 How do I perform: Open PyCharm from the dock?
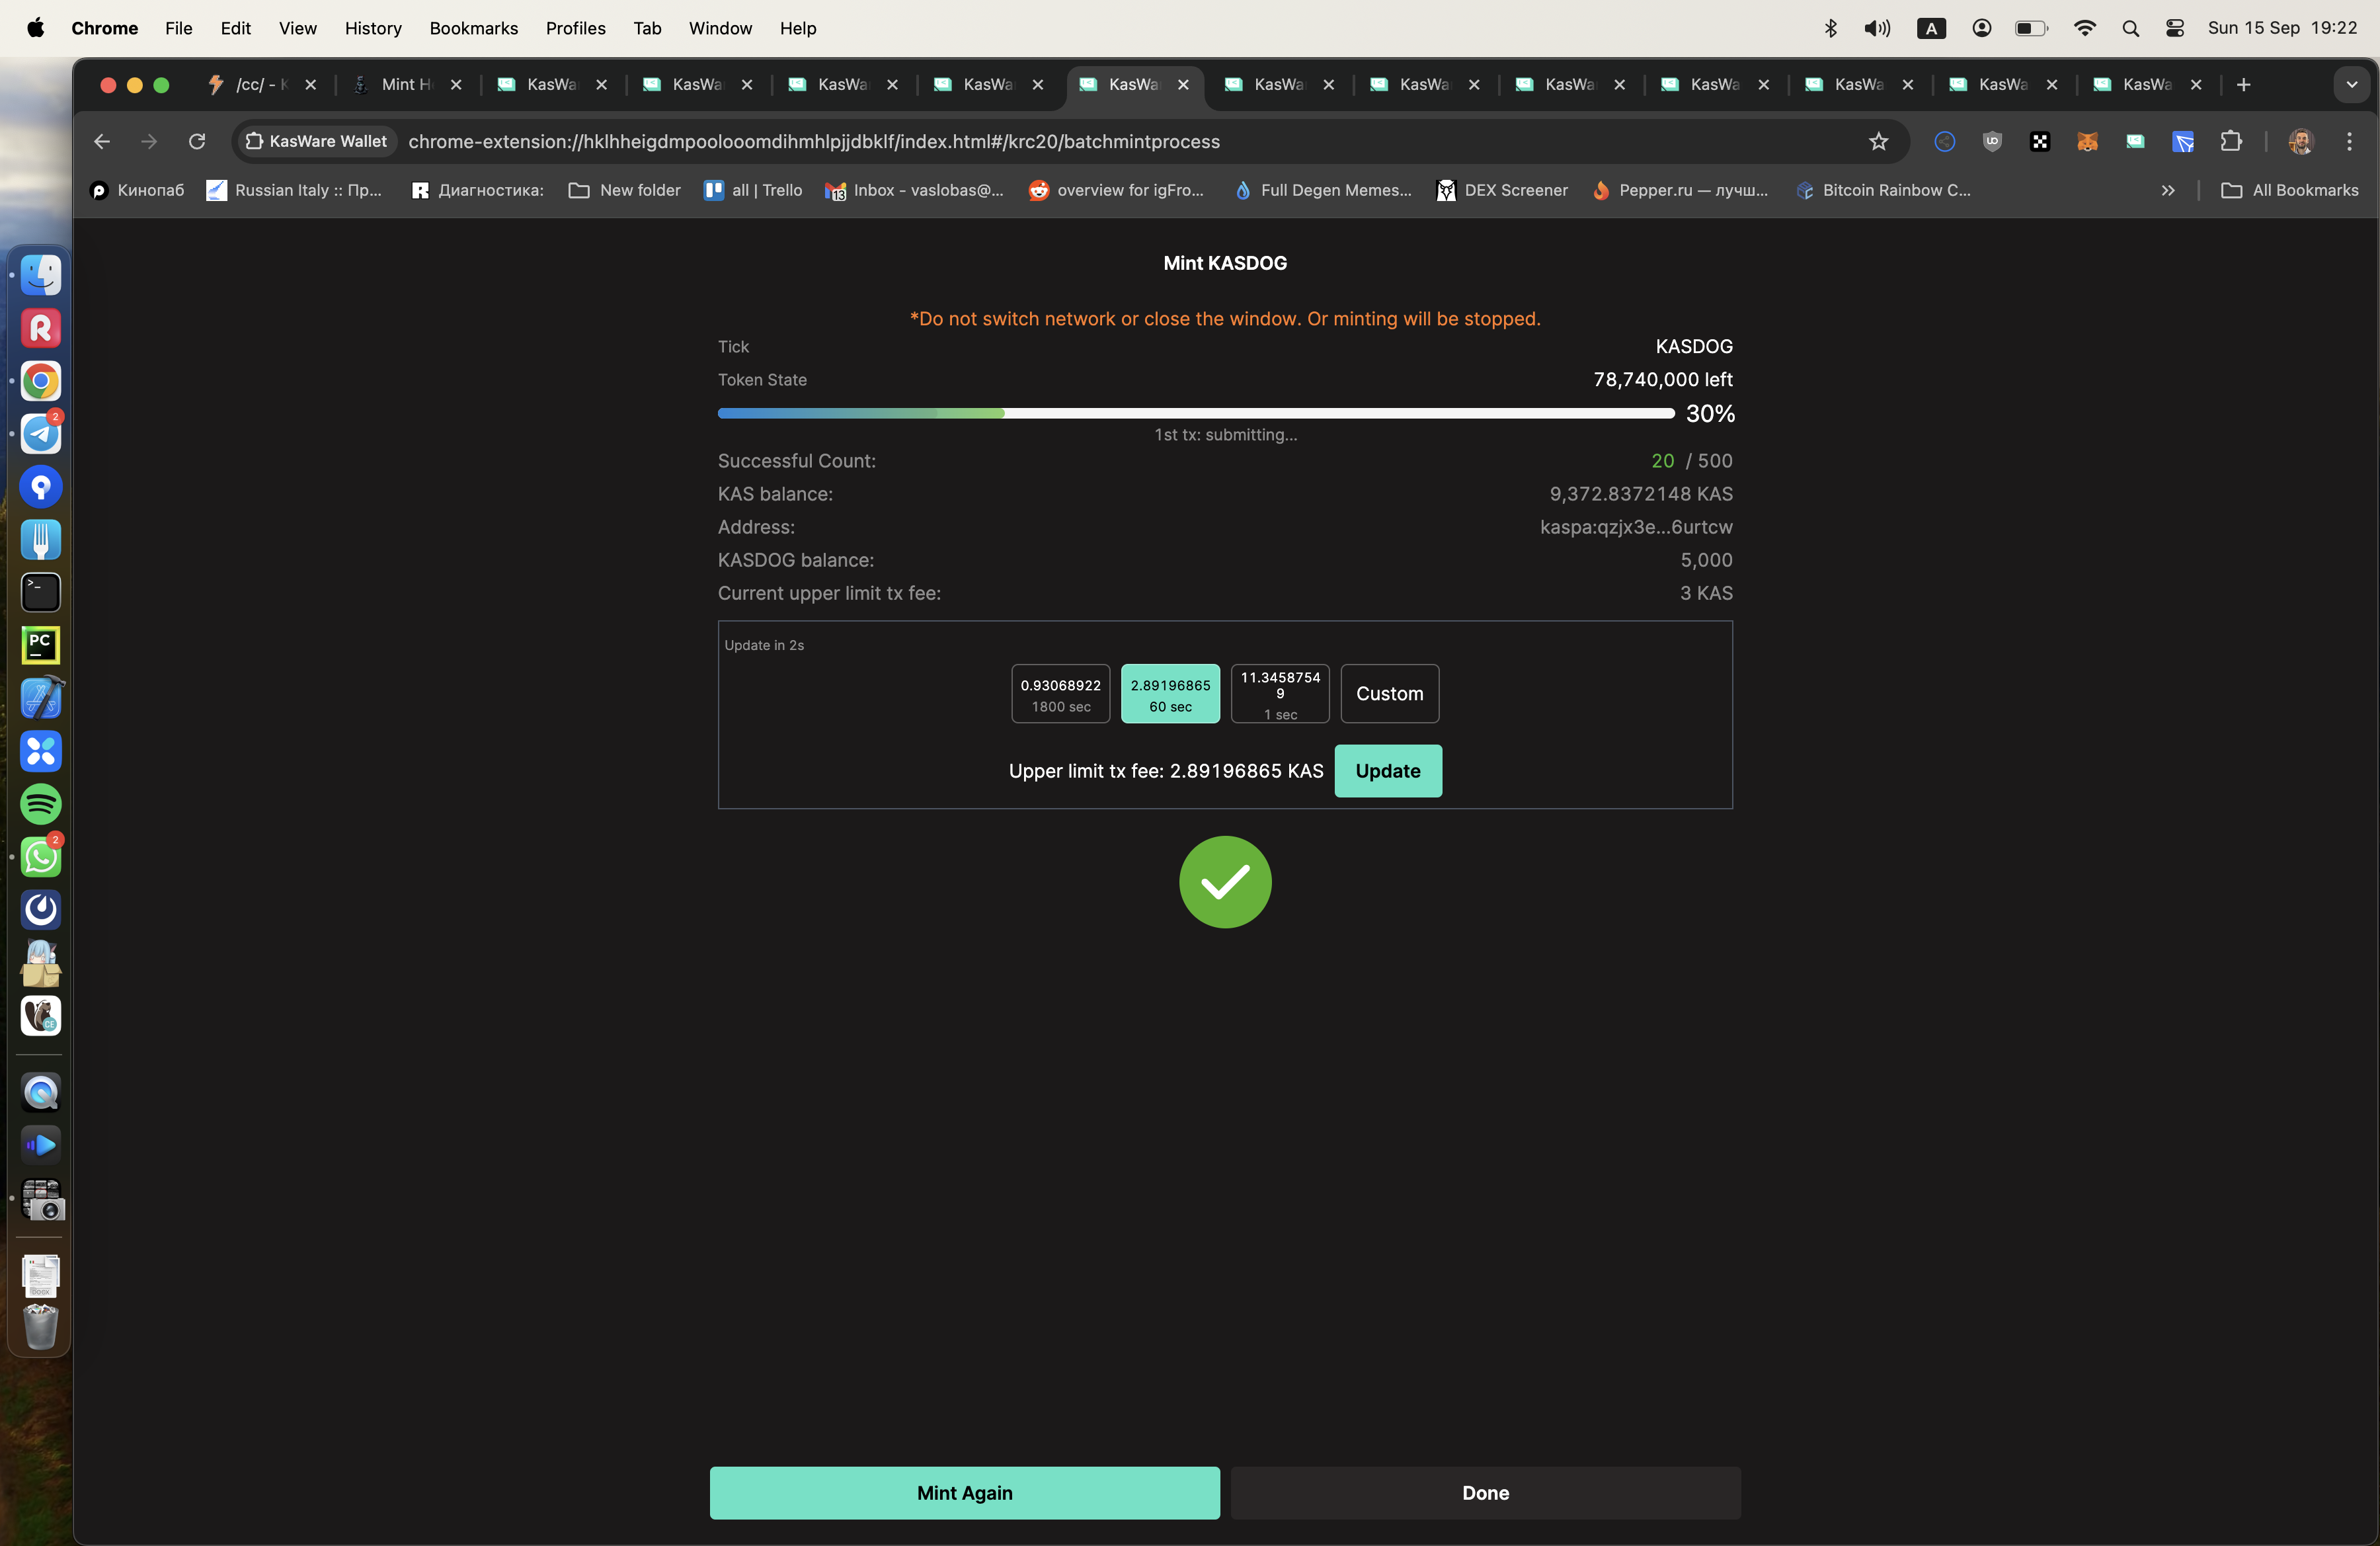[x=41, y=645]
